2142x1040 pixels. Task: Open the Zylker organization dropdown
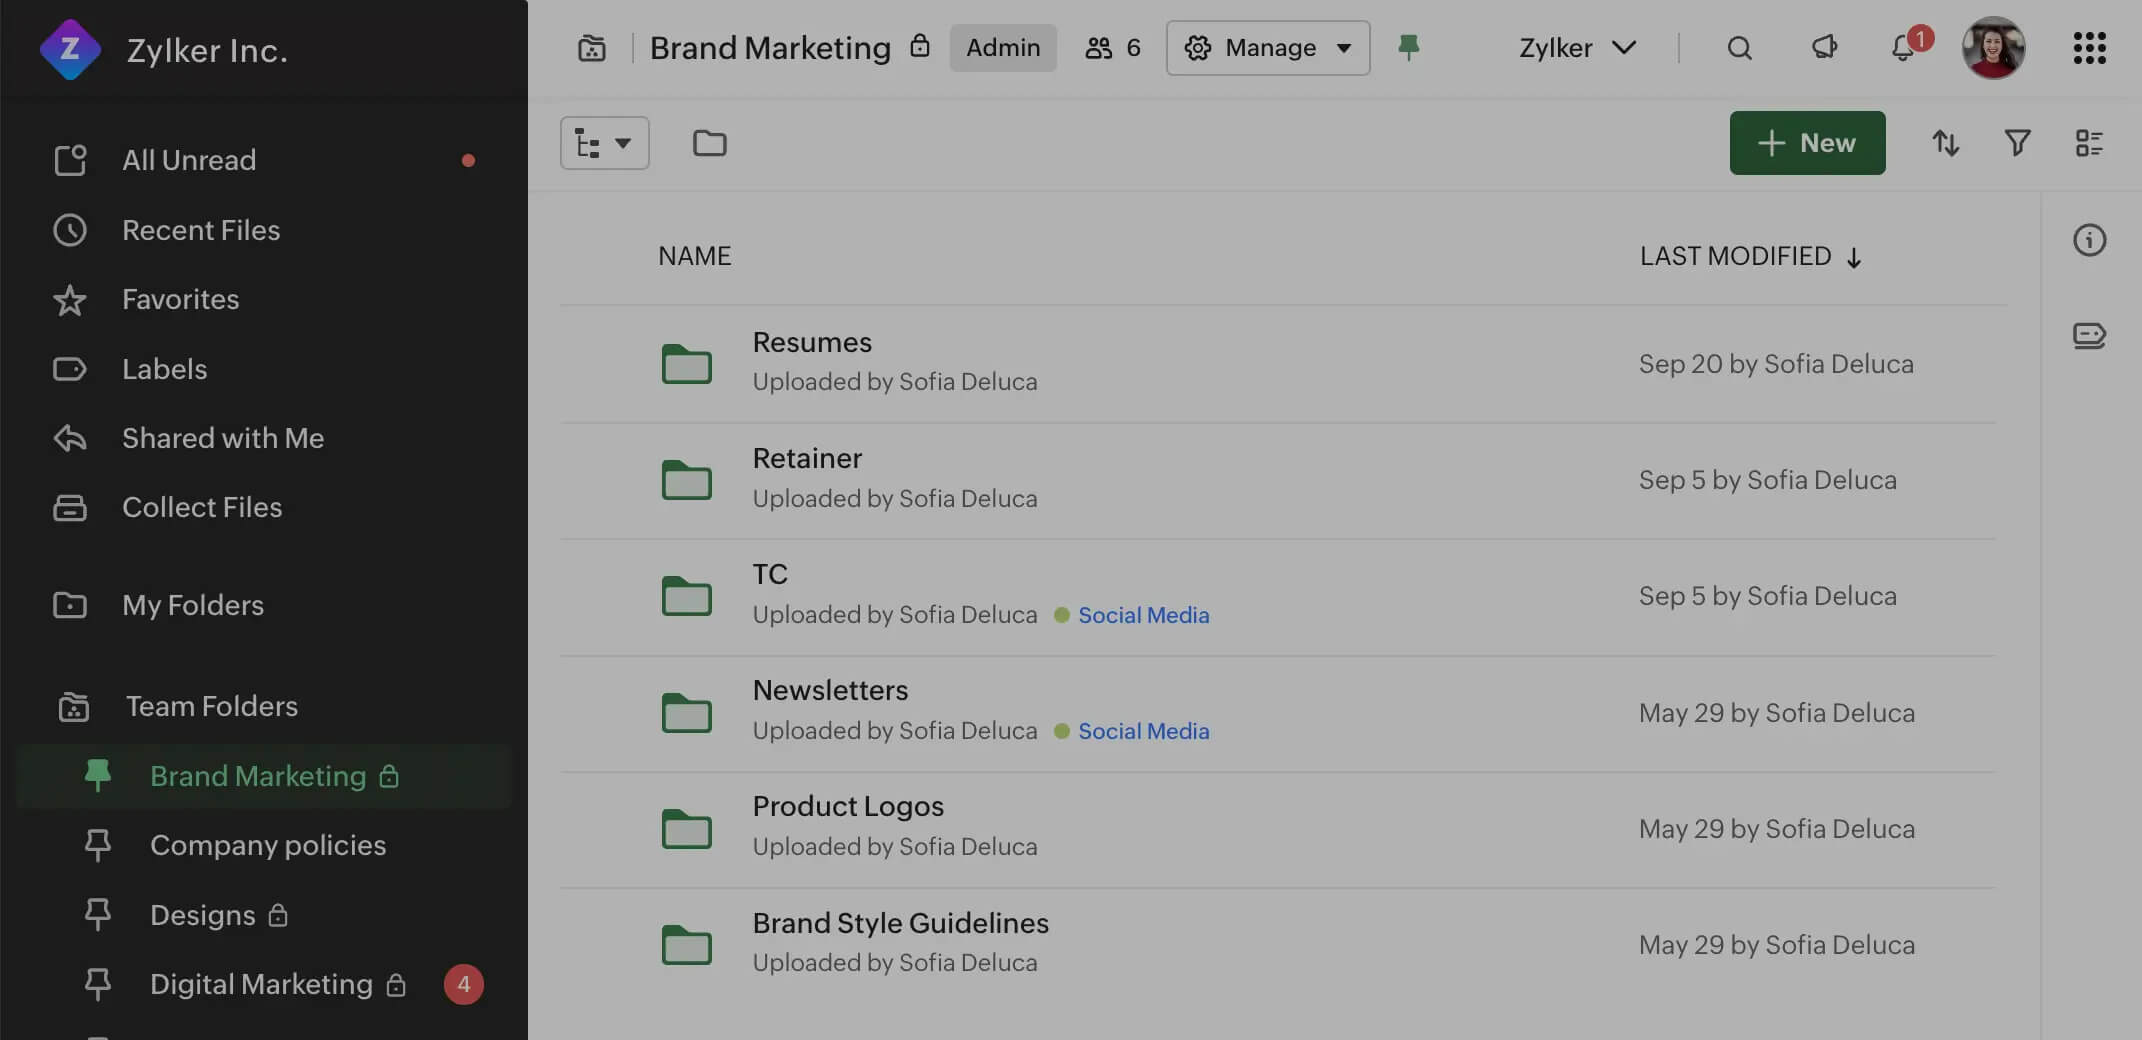coord(1577,48)
